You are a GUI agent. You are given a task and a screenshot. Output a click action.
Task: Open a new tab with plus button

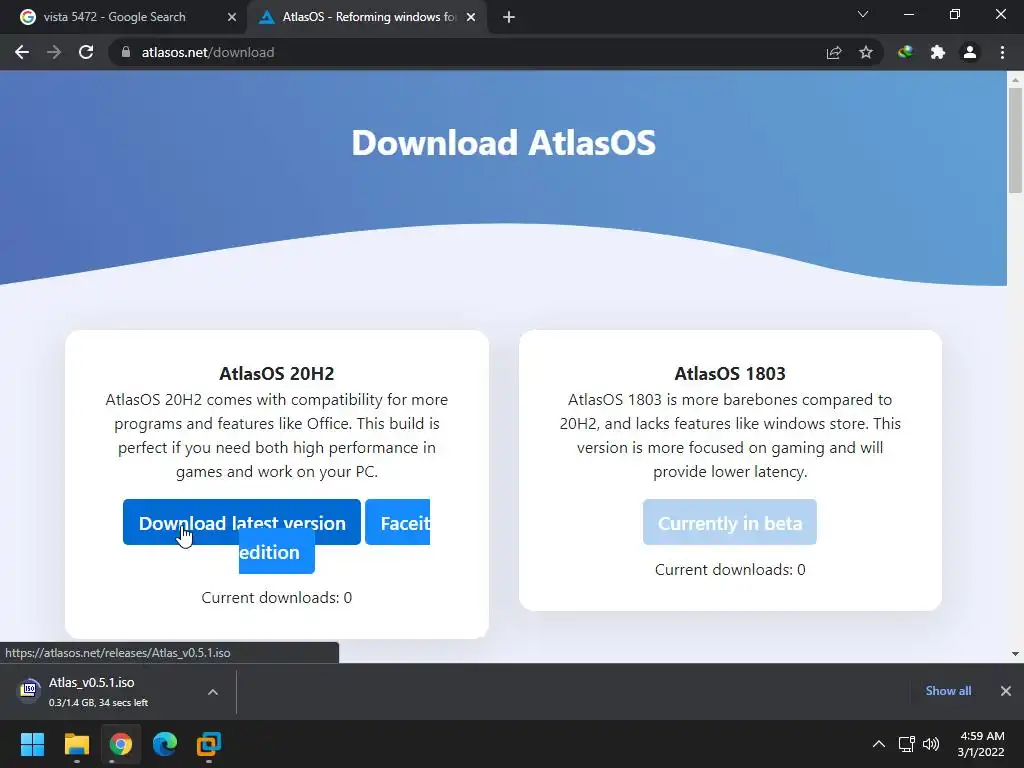click(x=509, y=17)
